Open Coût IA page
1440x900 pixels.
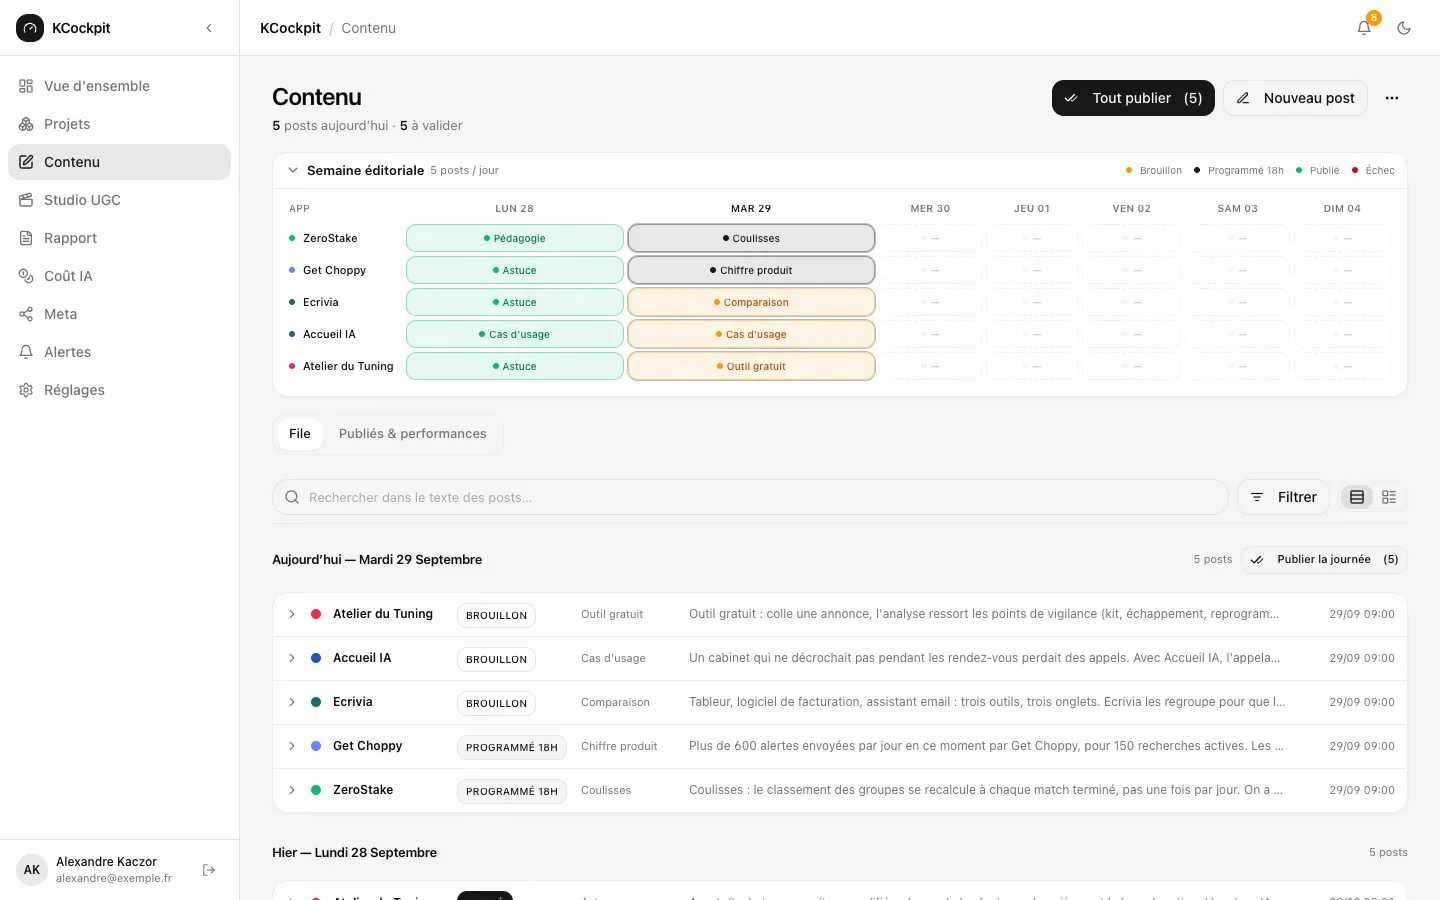tap(119, 276)
